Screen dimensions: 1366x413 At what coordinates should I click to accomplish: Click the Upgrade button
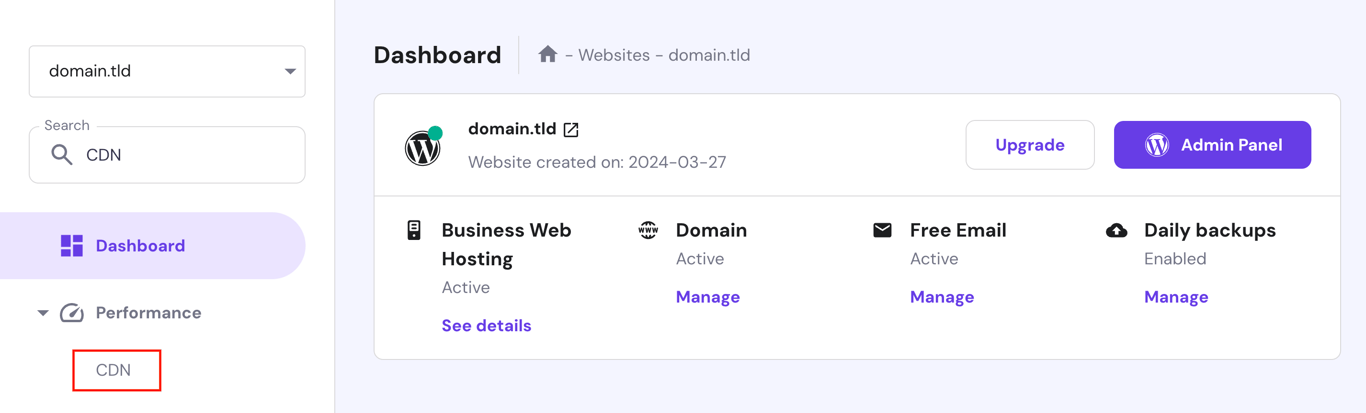click(1030, 145)
